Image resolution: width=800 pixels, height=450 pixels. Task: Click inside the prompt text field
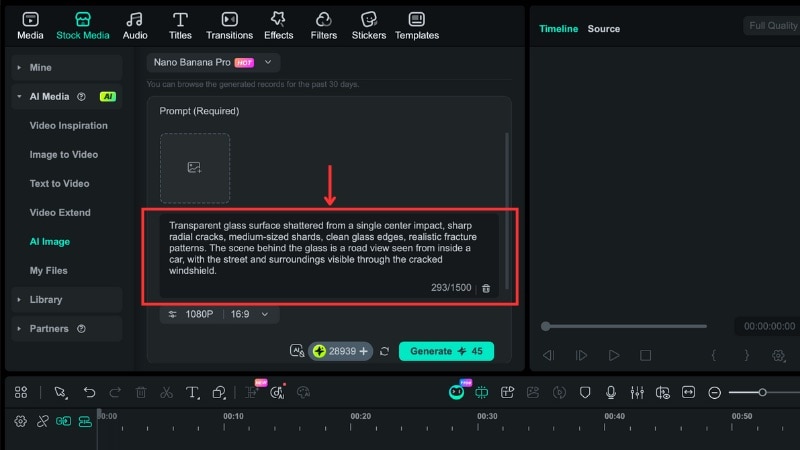[x=329, y=255]
